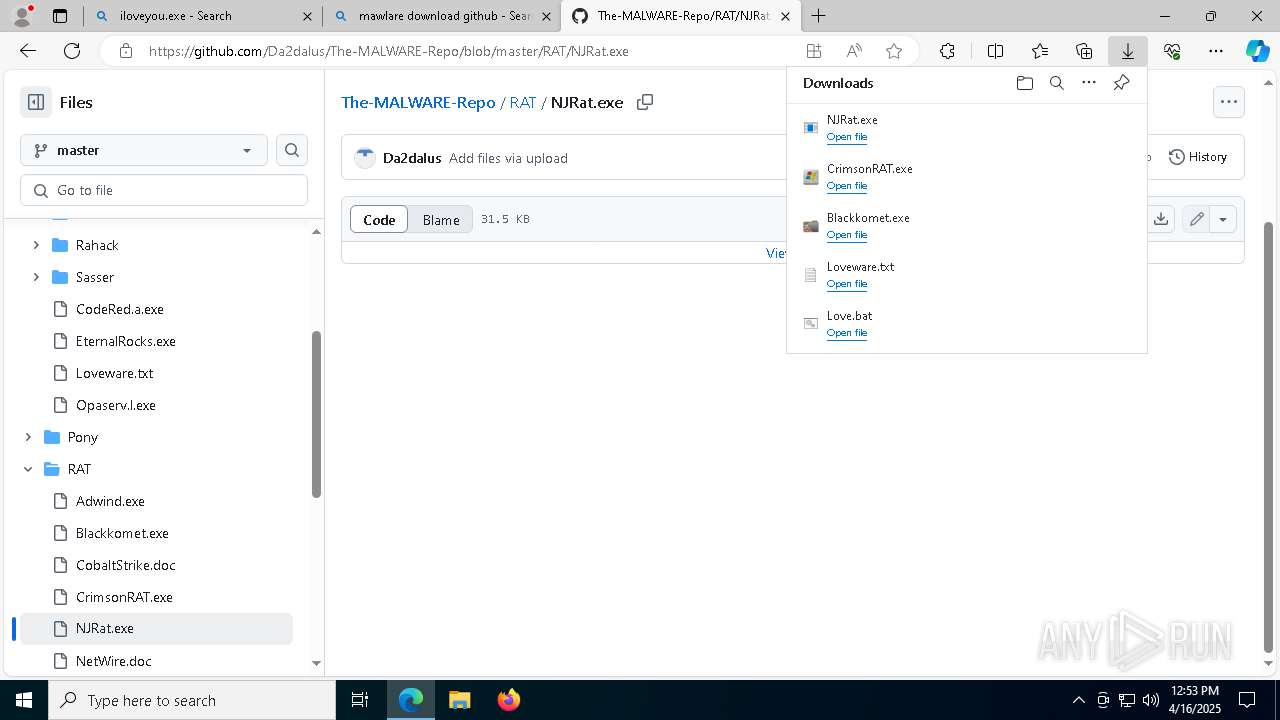Refresh the current page
The image size is (1280, 720).
[x=72, y=51]
